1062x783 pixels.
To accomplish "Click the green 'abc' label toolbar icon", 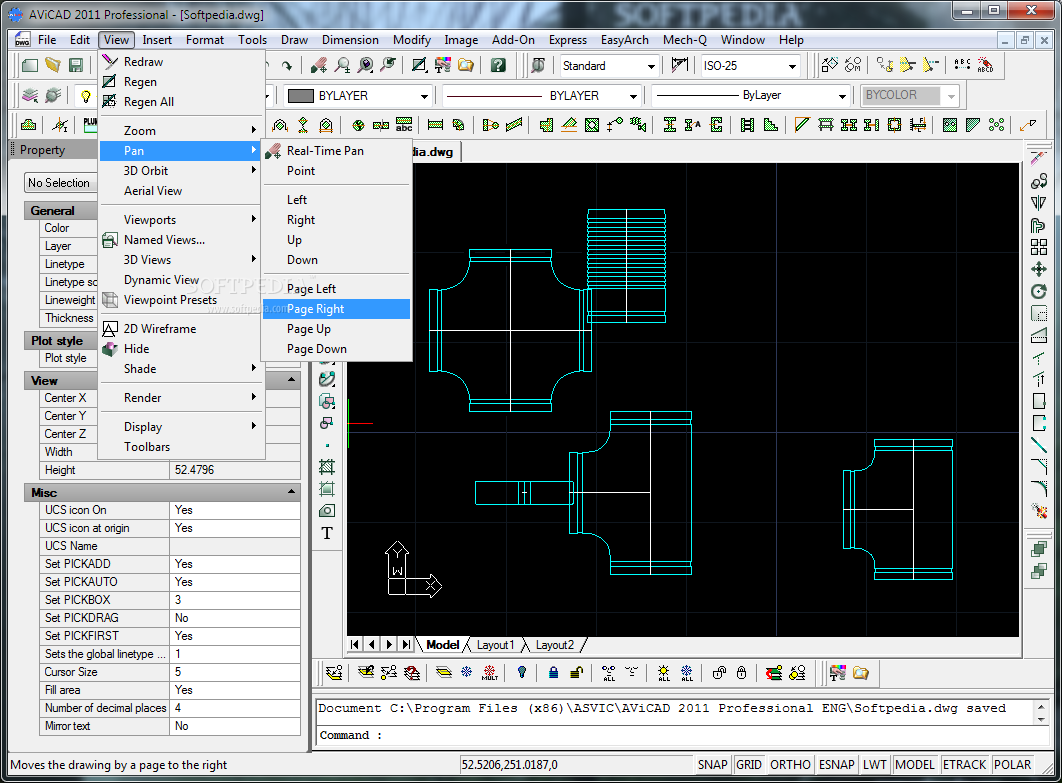I will point(404,125).
